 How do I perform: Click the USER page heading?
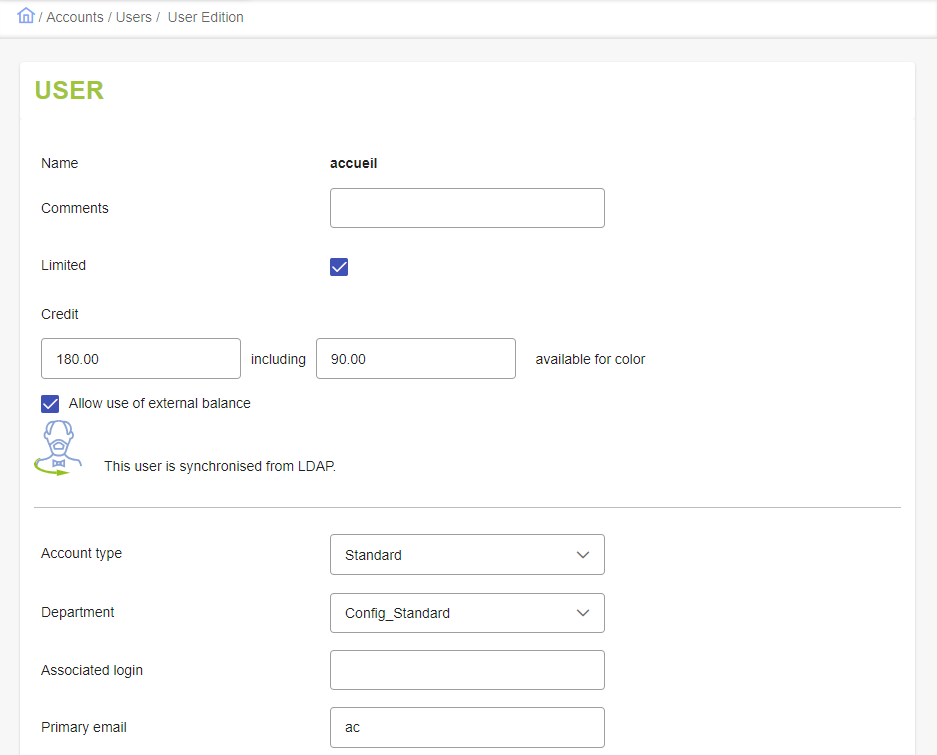pyautogui.click(x=69, y=90)
